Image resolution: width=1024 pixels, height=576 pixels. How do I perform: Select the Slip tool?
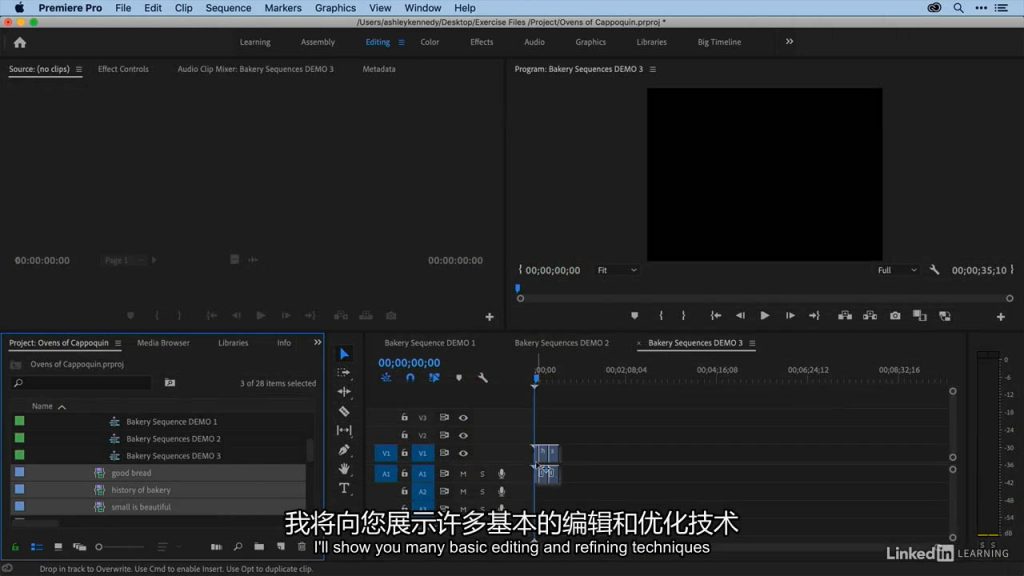pyautogui.click(x=344, y=430)
